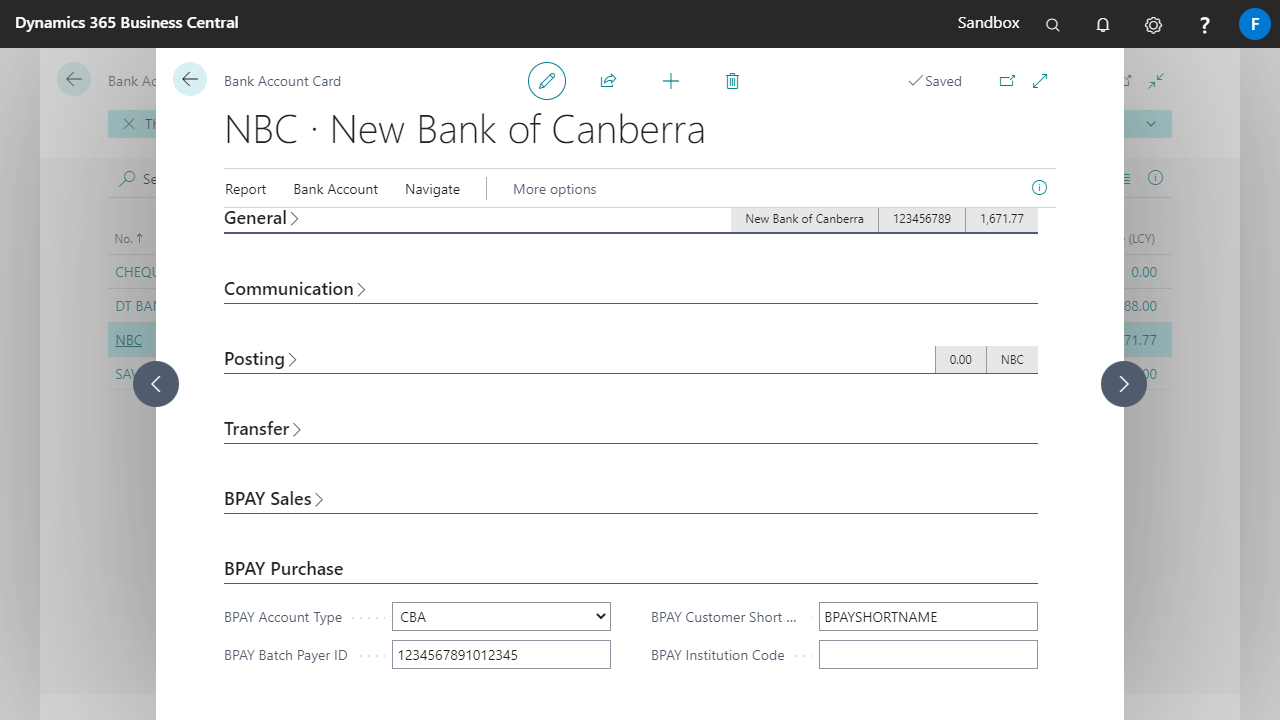Open the share icon on the card
The width and height of the screenshot is (1280, 720).
coord(608,81)
